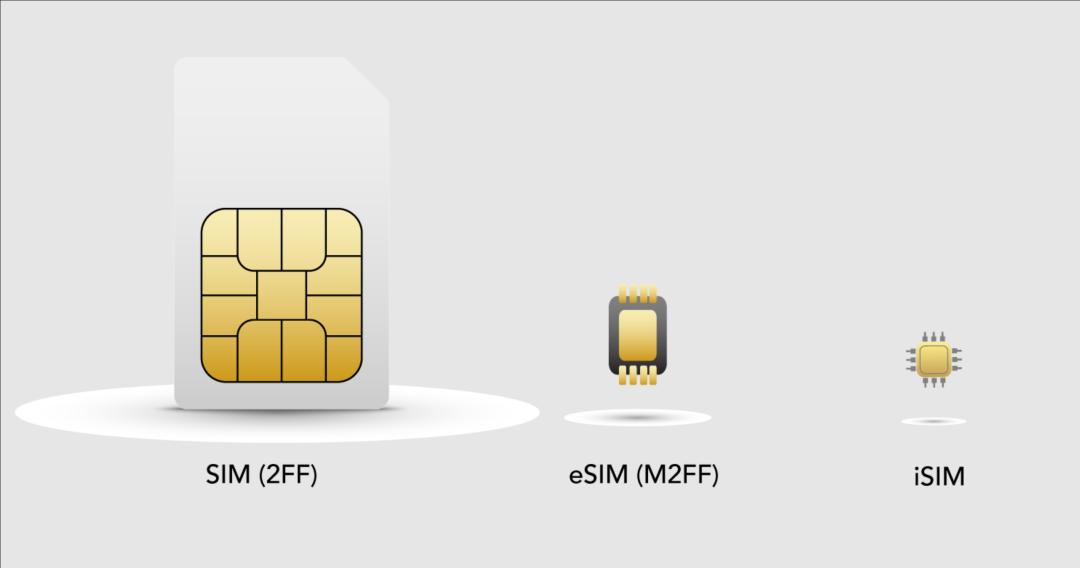Click the center square pad of gold chip
Viewport: 1080px width, 568px height.
click(x=281, y=295)
